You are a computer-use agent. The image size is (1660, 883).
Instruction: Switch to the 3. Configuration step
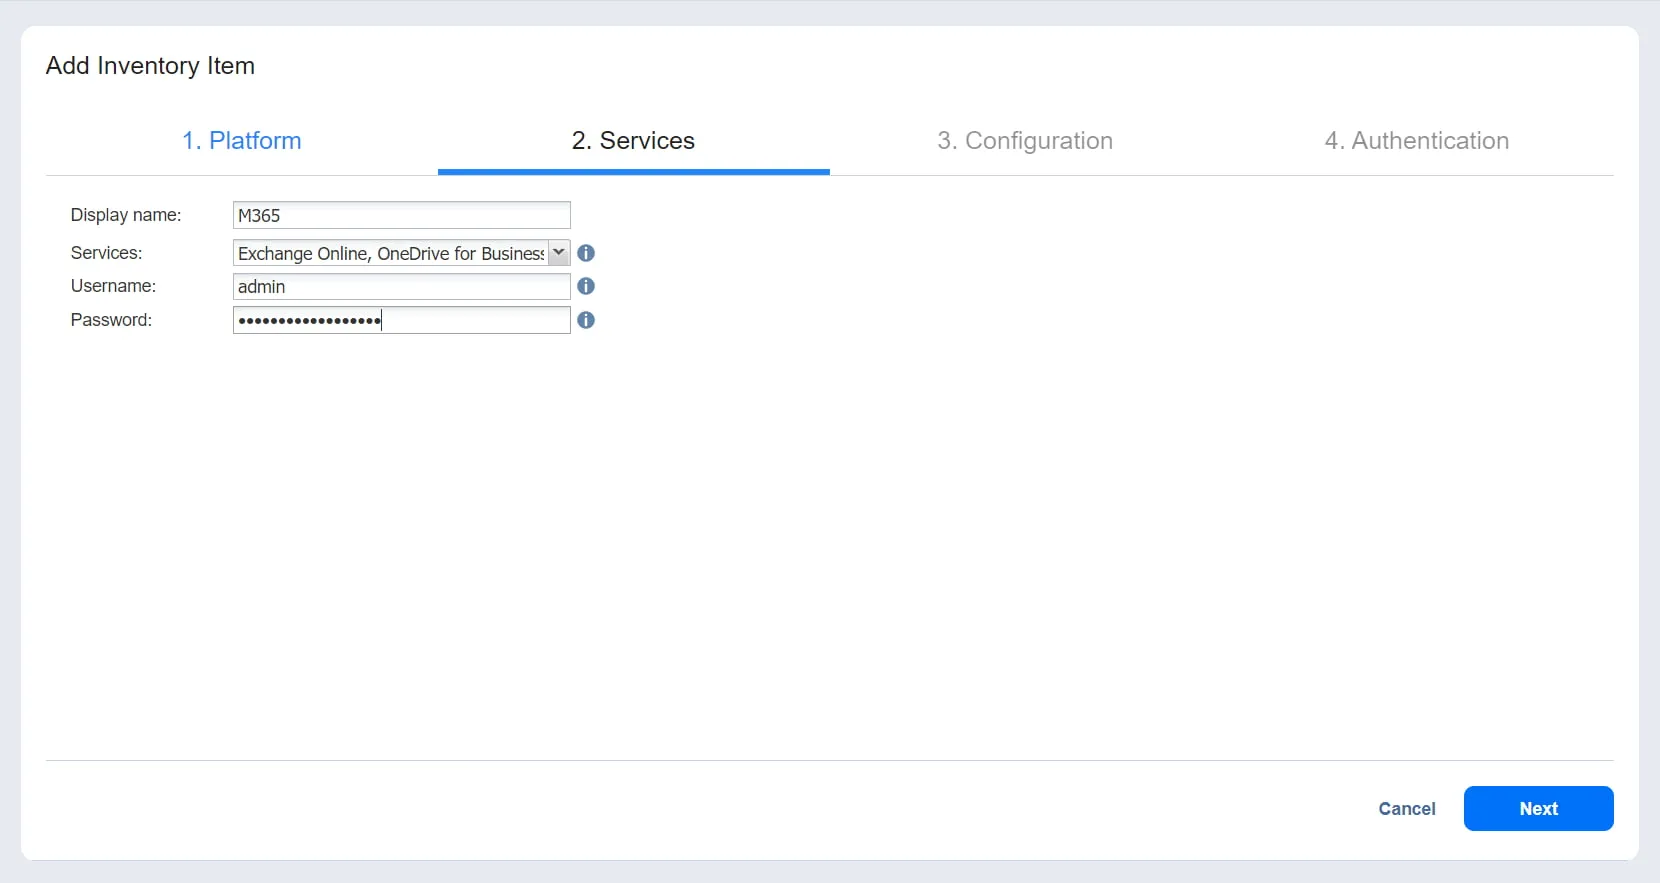pos(1024,141)
